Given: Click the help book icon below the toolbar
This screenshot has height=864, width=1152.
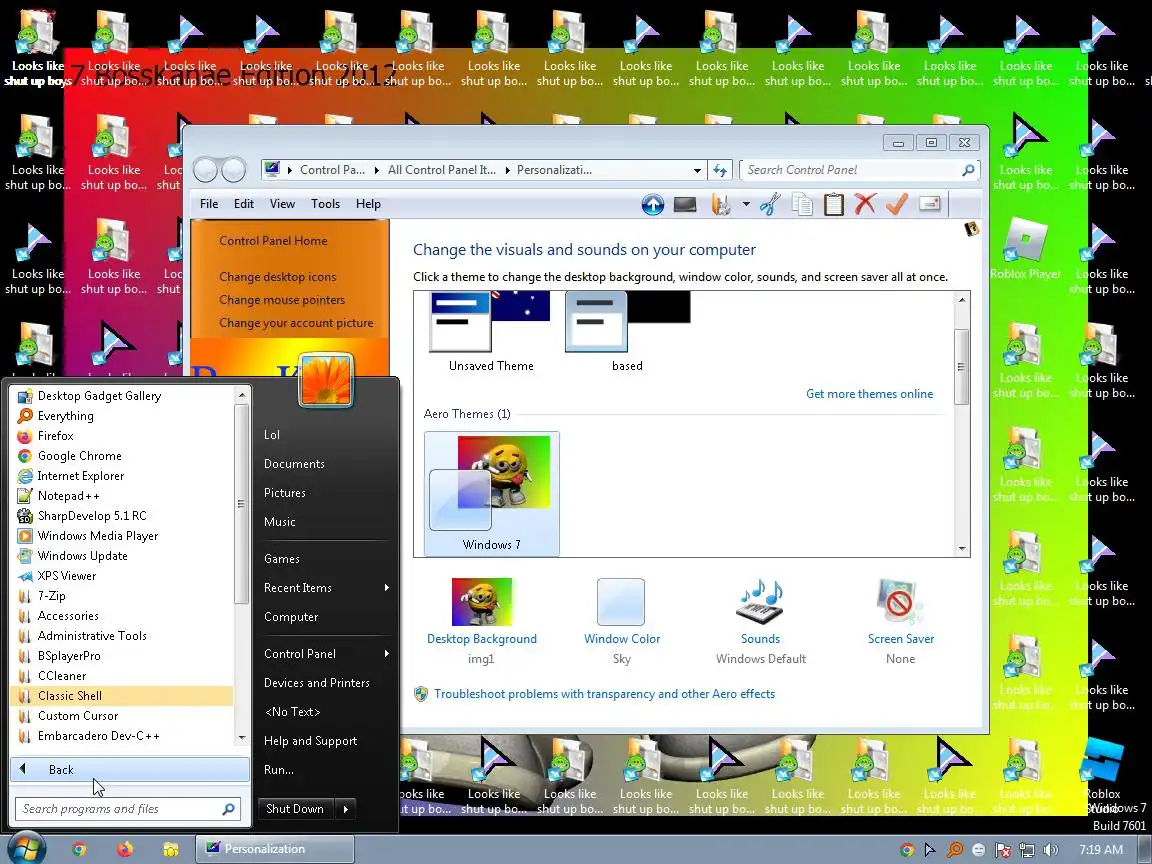Looking at the screenshot, I should 971,229.
